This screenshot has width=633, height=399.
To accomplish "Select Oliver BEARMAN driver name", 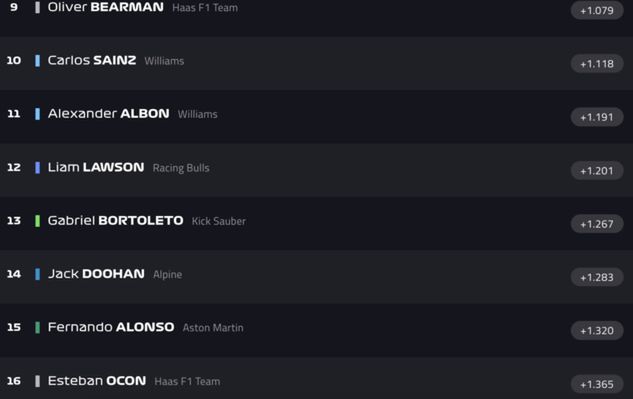I will click(106, 7).
